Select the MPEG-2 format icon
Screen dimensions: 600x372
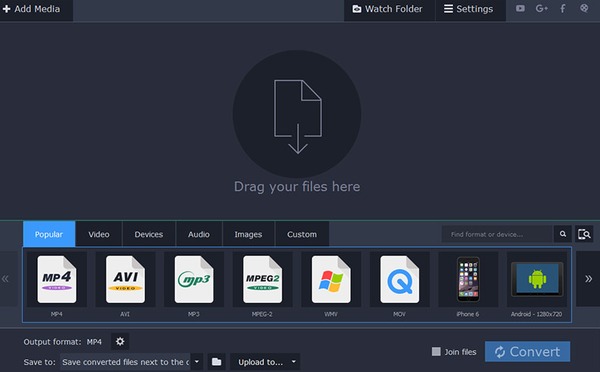[262, 279]
